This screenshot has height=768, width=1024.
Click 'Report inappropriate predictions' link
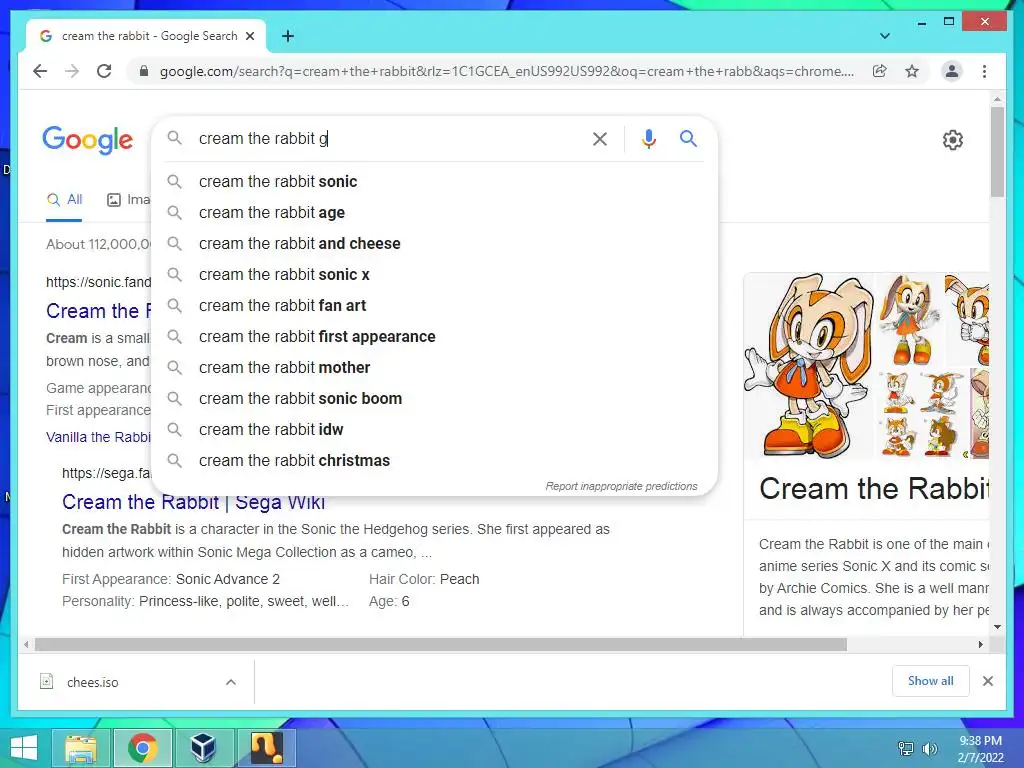[621, 487]
